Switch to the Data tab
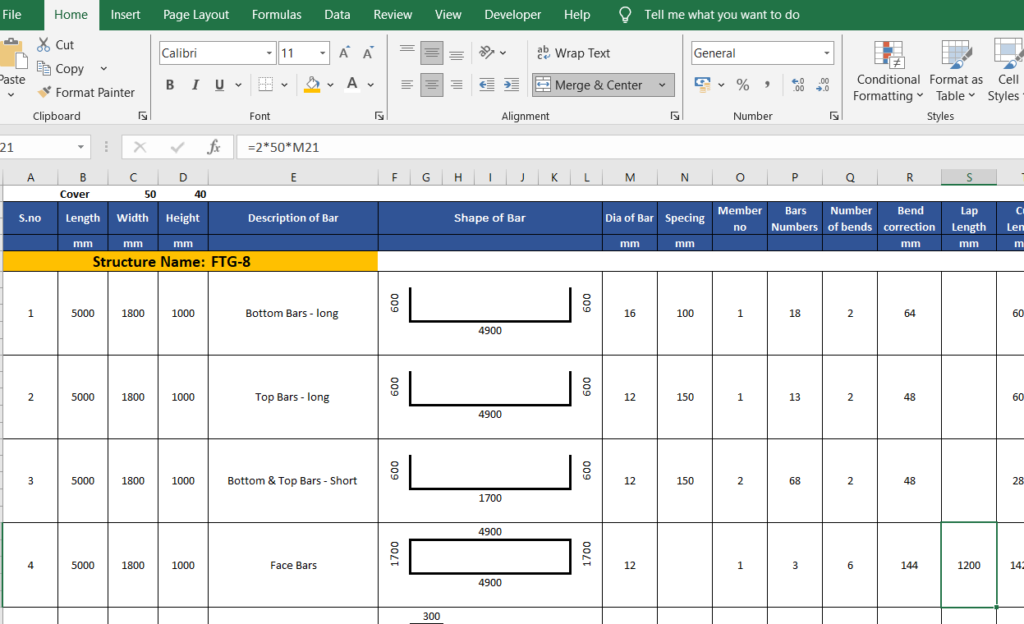The width and height of the screenshot is (1024, 624). click(337, 14)
